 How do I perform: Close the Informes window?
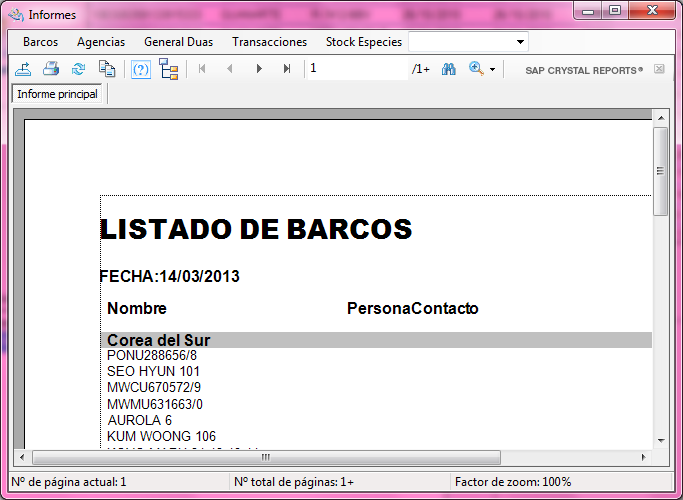click(652, 11)
